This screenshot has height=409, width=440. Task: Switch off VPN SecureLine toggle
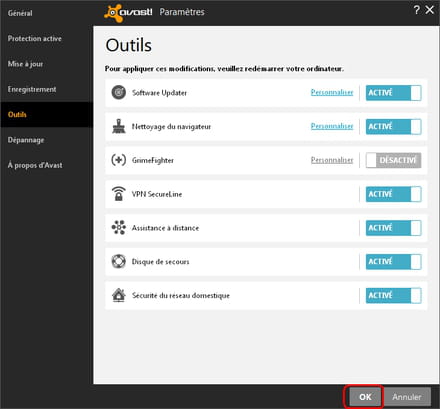tap(394, 194)
